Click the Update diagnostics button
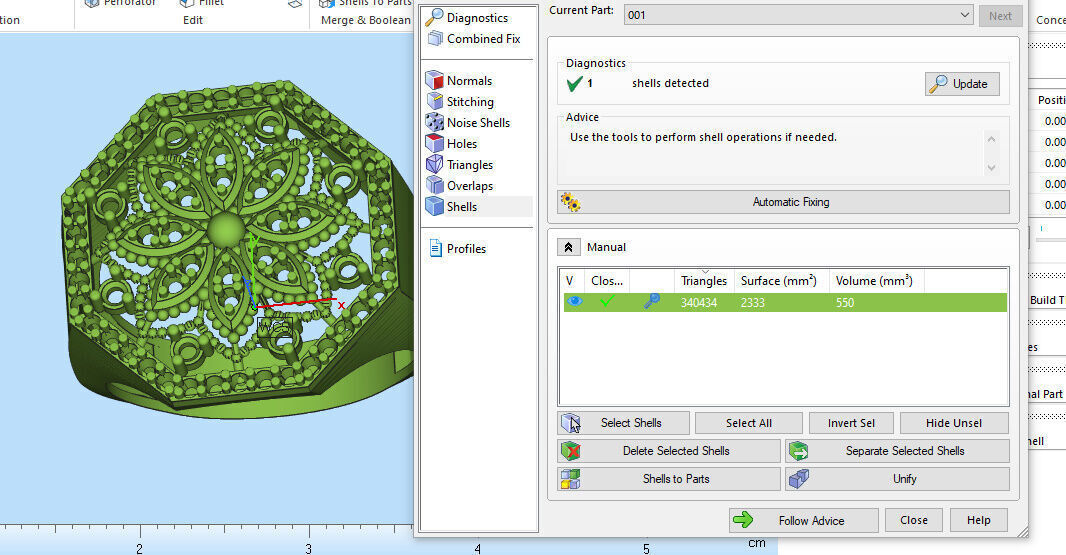Screen dimensions: 1066x555 point(962,84)
